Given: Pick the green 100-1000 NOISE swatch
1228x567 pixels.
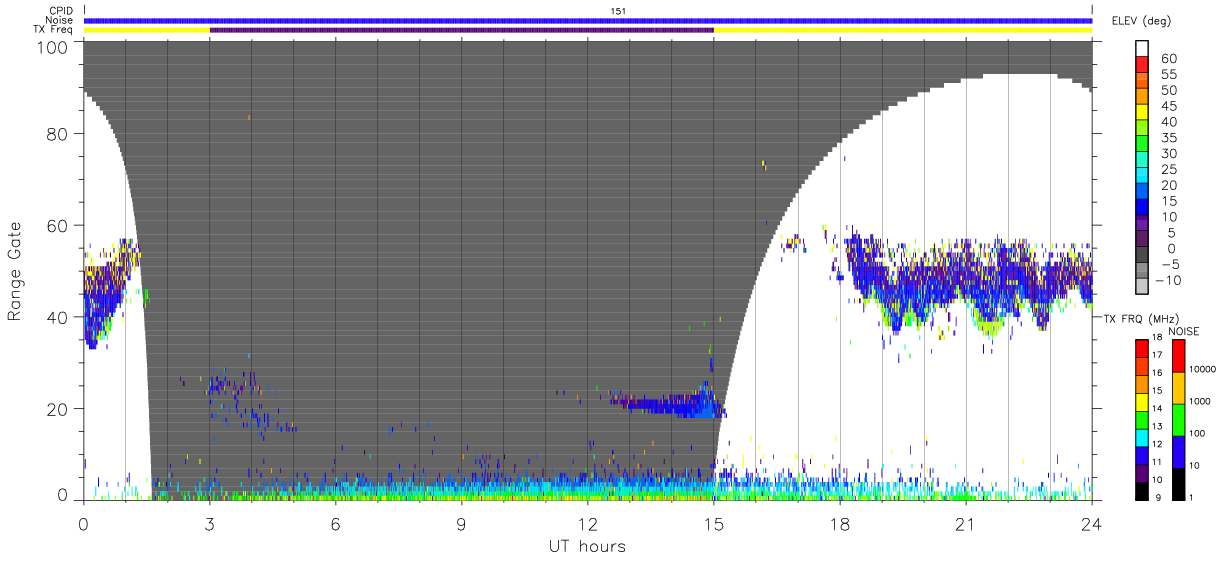Looking at the screenshot, I should point(1178,420).
